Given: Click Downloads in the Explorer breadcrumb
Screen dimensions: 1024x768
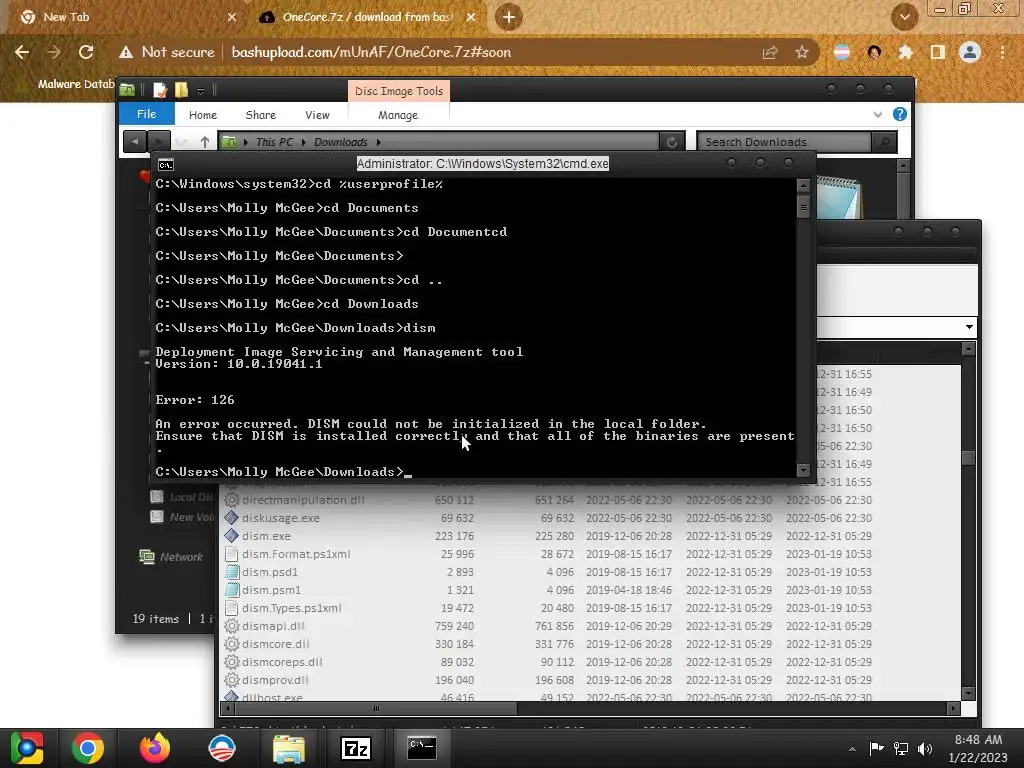Looking at the screenshot, I should click(340, 142).
